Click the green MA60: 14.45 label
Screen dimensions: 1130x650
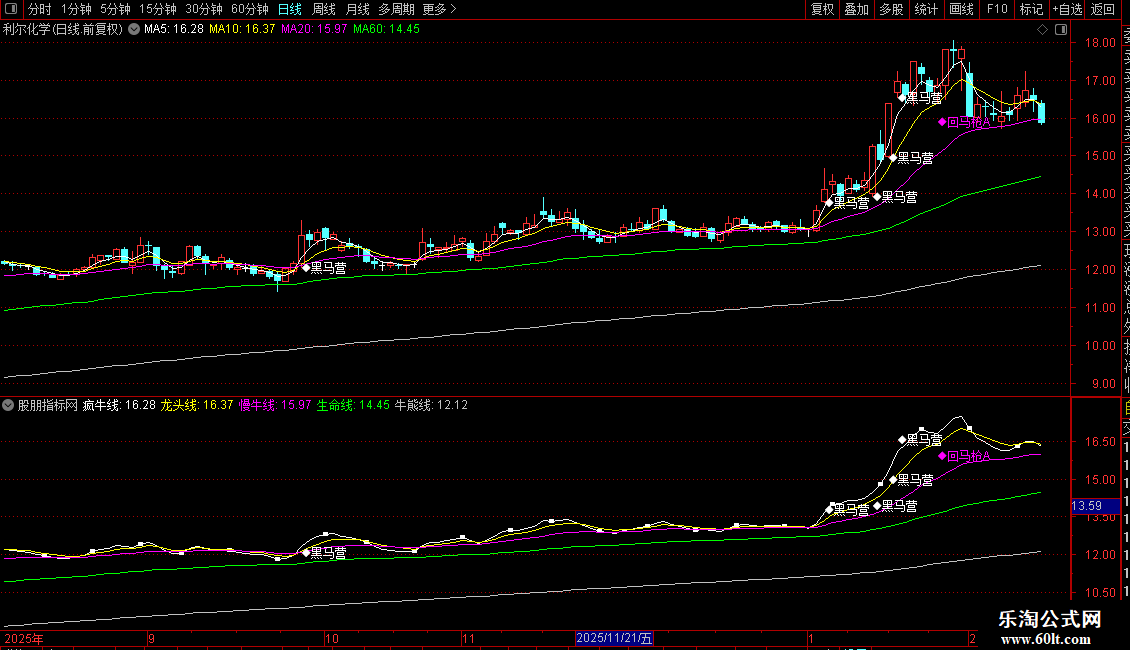(386, 30)
